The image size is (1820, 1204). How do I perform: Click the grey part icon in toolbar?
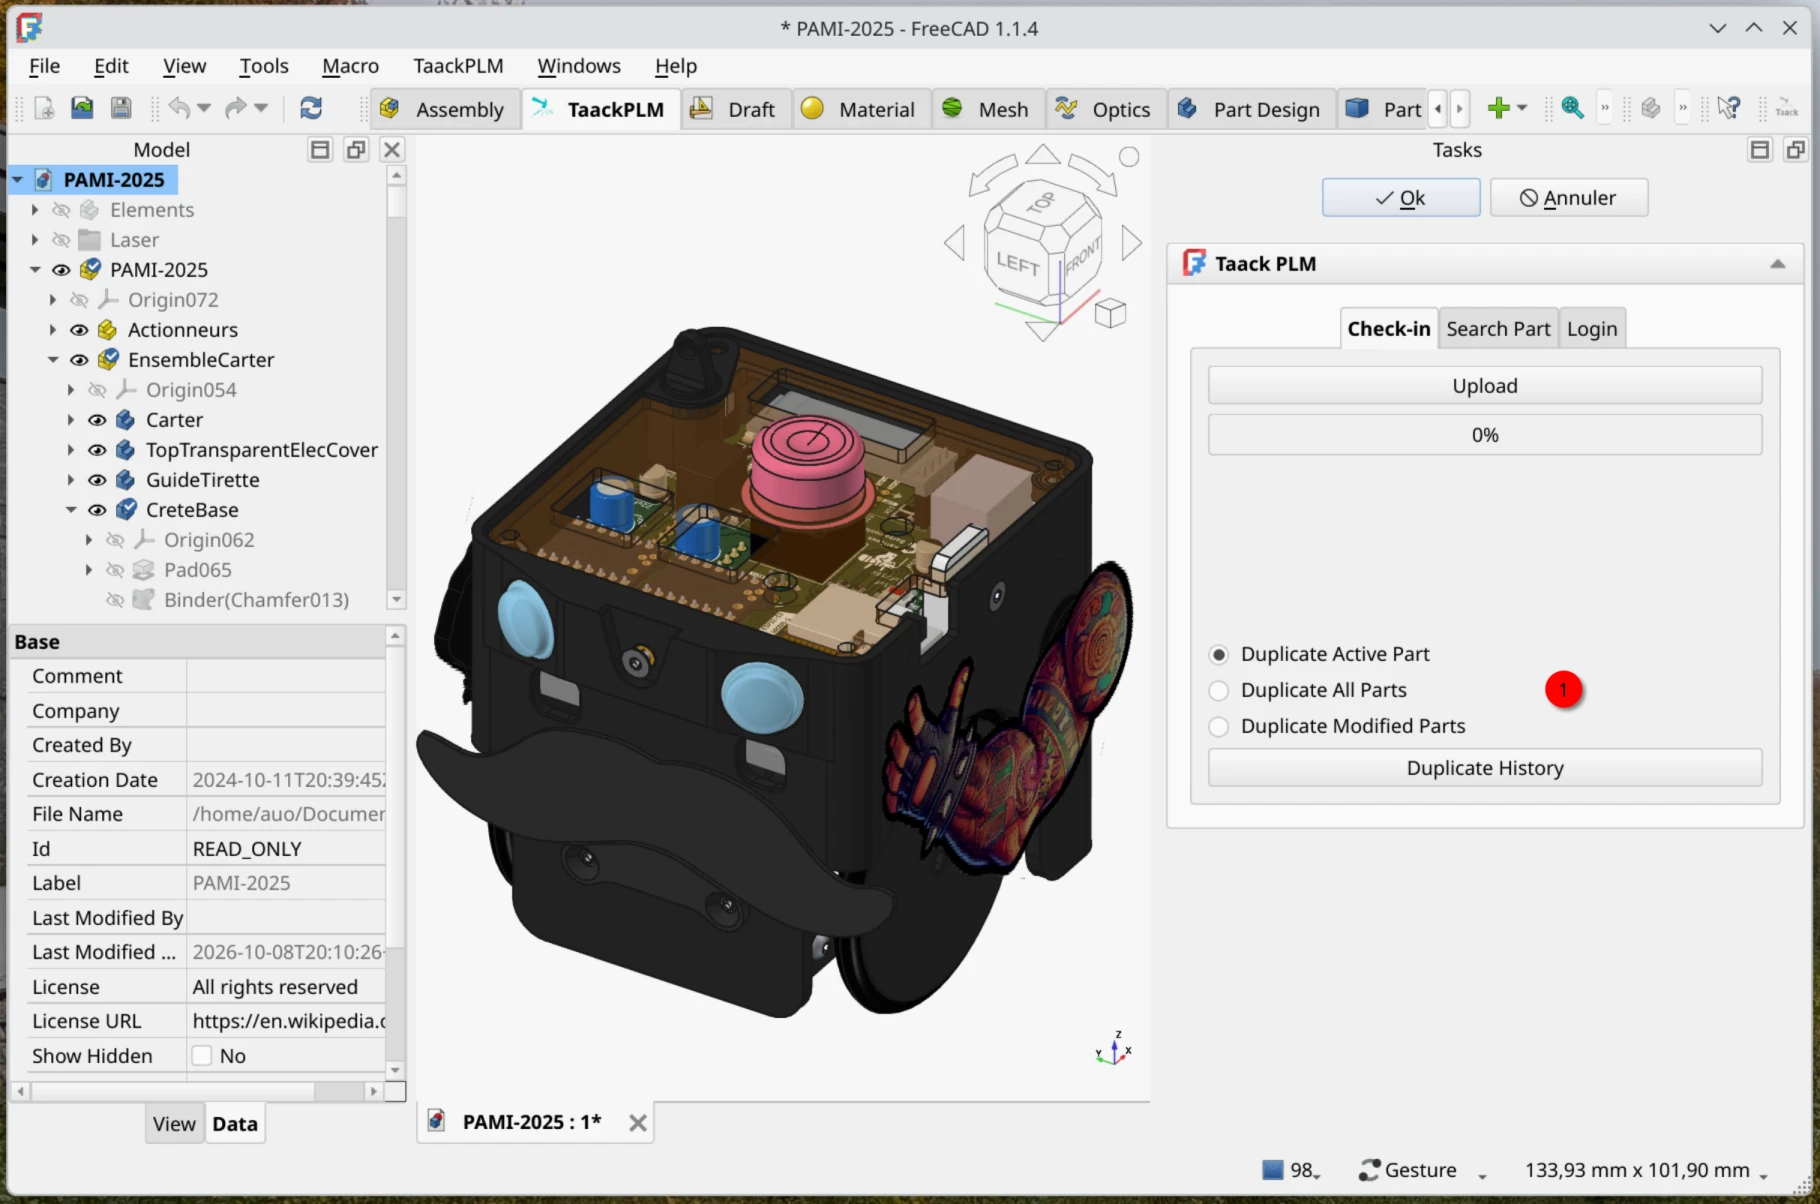pos(1651,108)
